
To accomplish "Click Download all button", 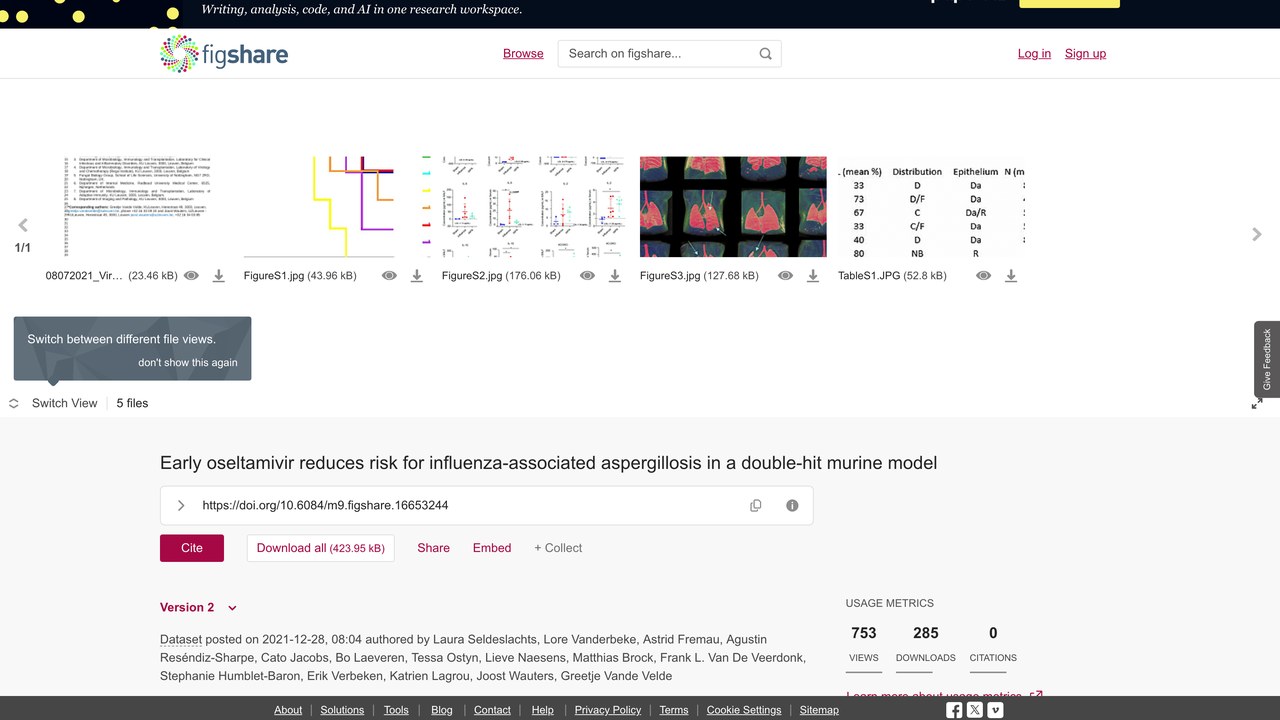I will pyautogui.click(x=320, y=548).
